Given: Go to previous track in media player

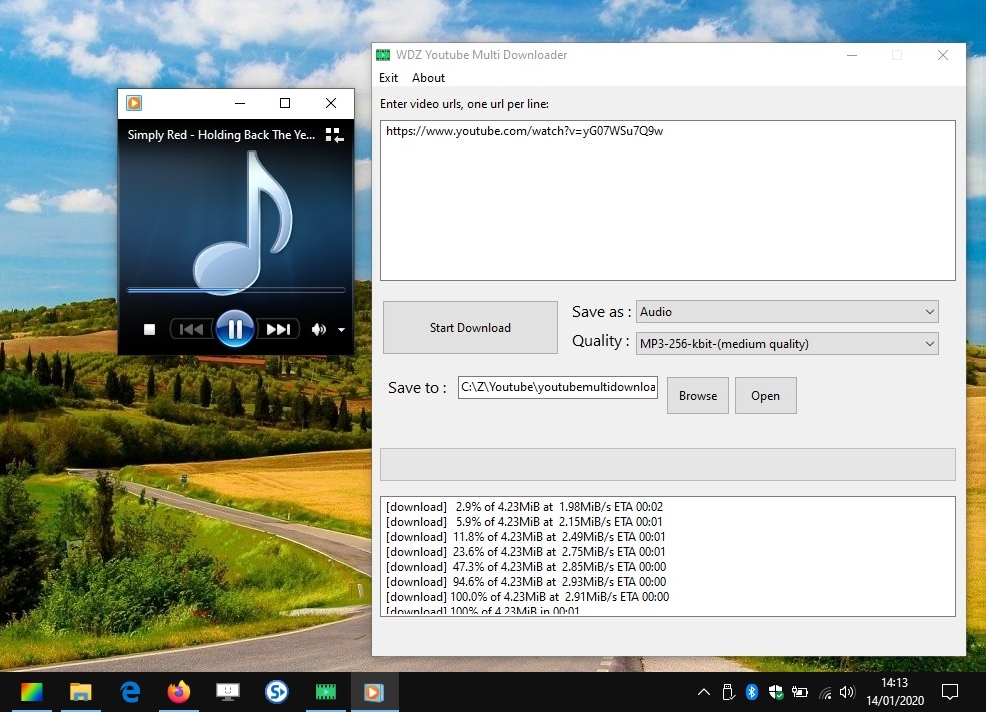Looking at the screenshot, I should [191, 329].
